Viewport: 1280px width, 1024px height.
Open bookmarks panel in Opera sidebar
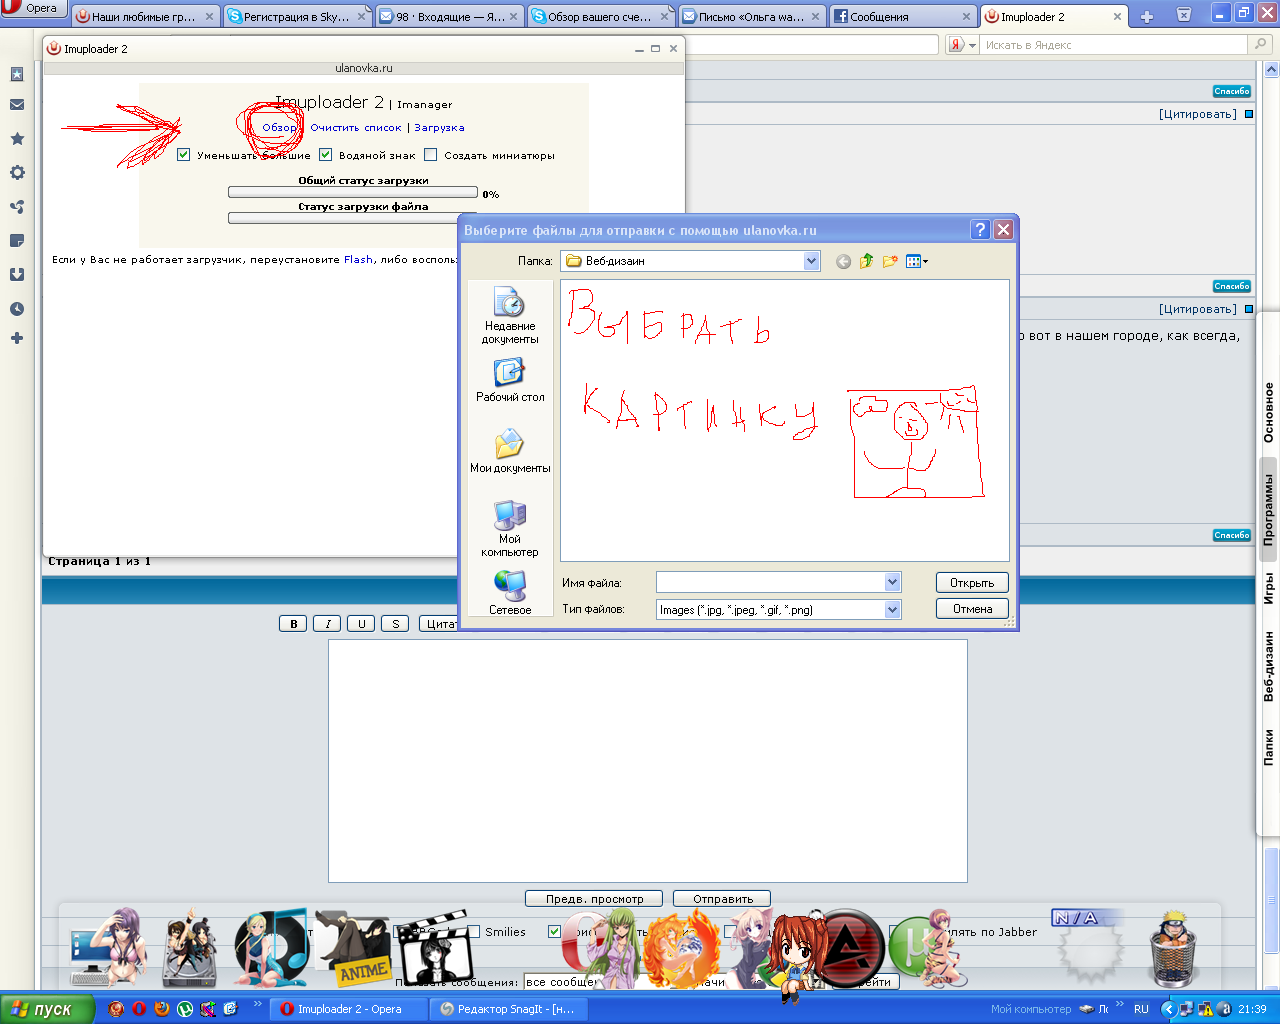(17, 74)
